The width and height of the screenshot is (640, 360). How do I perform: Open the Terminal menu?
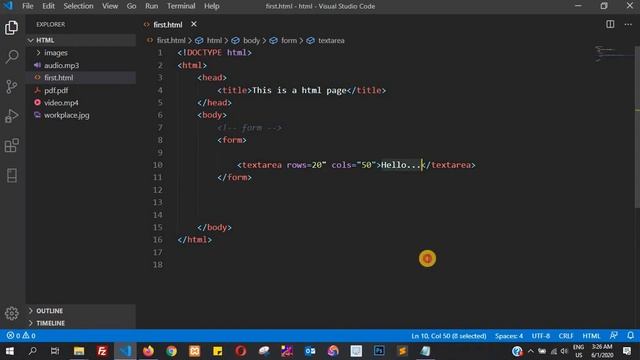[181, 6]
